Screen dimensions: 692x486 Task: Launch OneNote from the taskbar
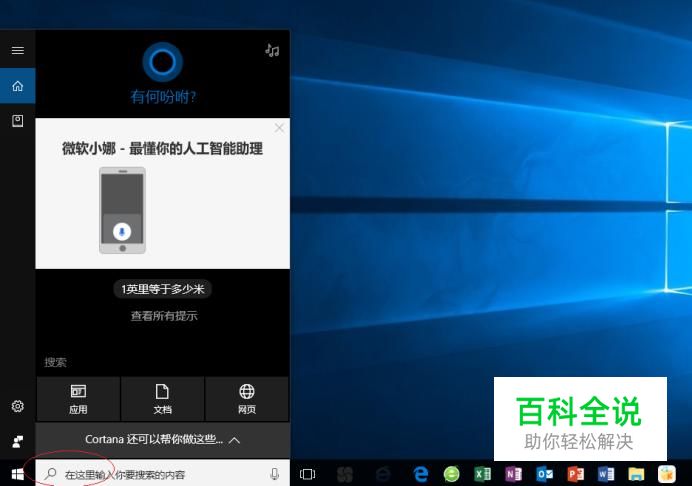[x=513, y=475]
